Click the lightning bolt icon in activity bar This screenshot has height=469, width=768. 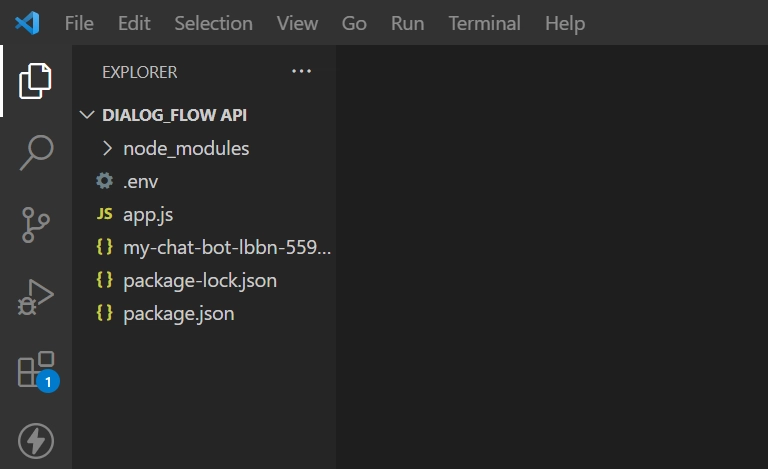pyautogui.click(x=36, y=441)
